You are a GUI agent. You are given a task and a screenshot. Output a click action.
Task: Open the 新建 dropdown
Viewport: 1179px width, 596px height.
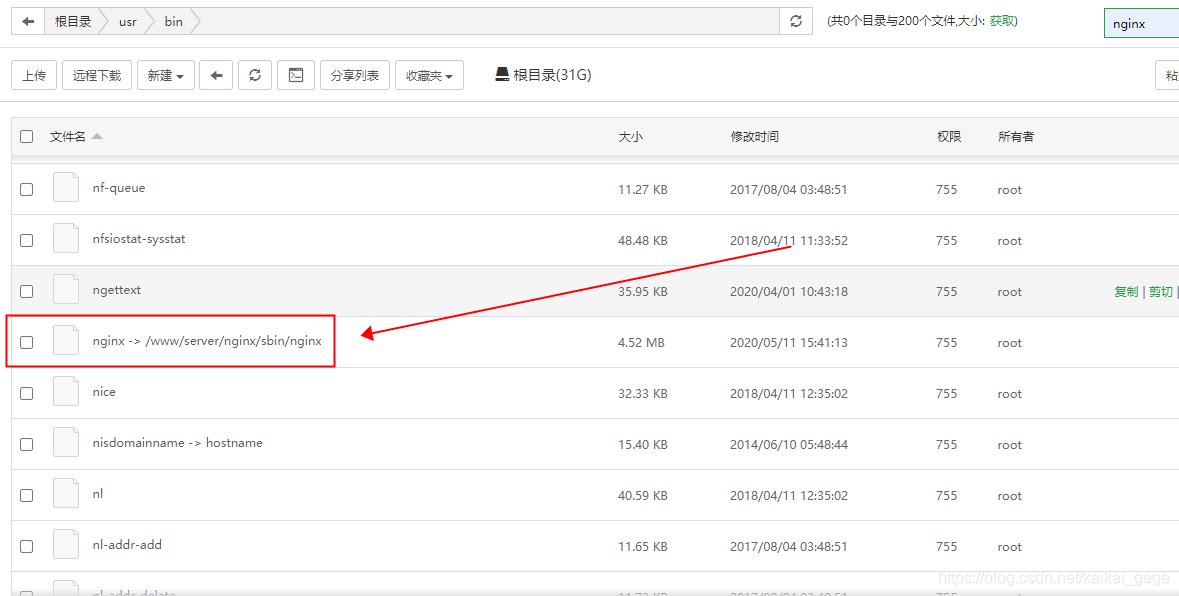point(166,75)
